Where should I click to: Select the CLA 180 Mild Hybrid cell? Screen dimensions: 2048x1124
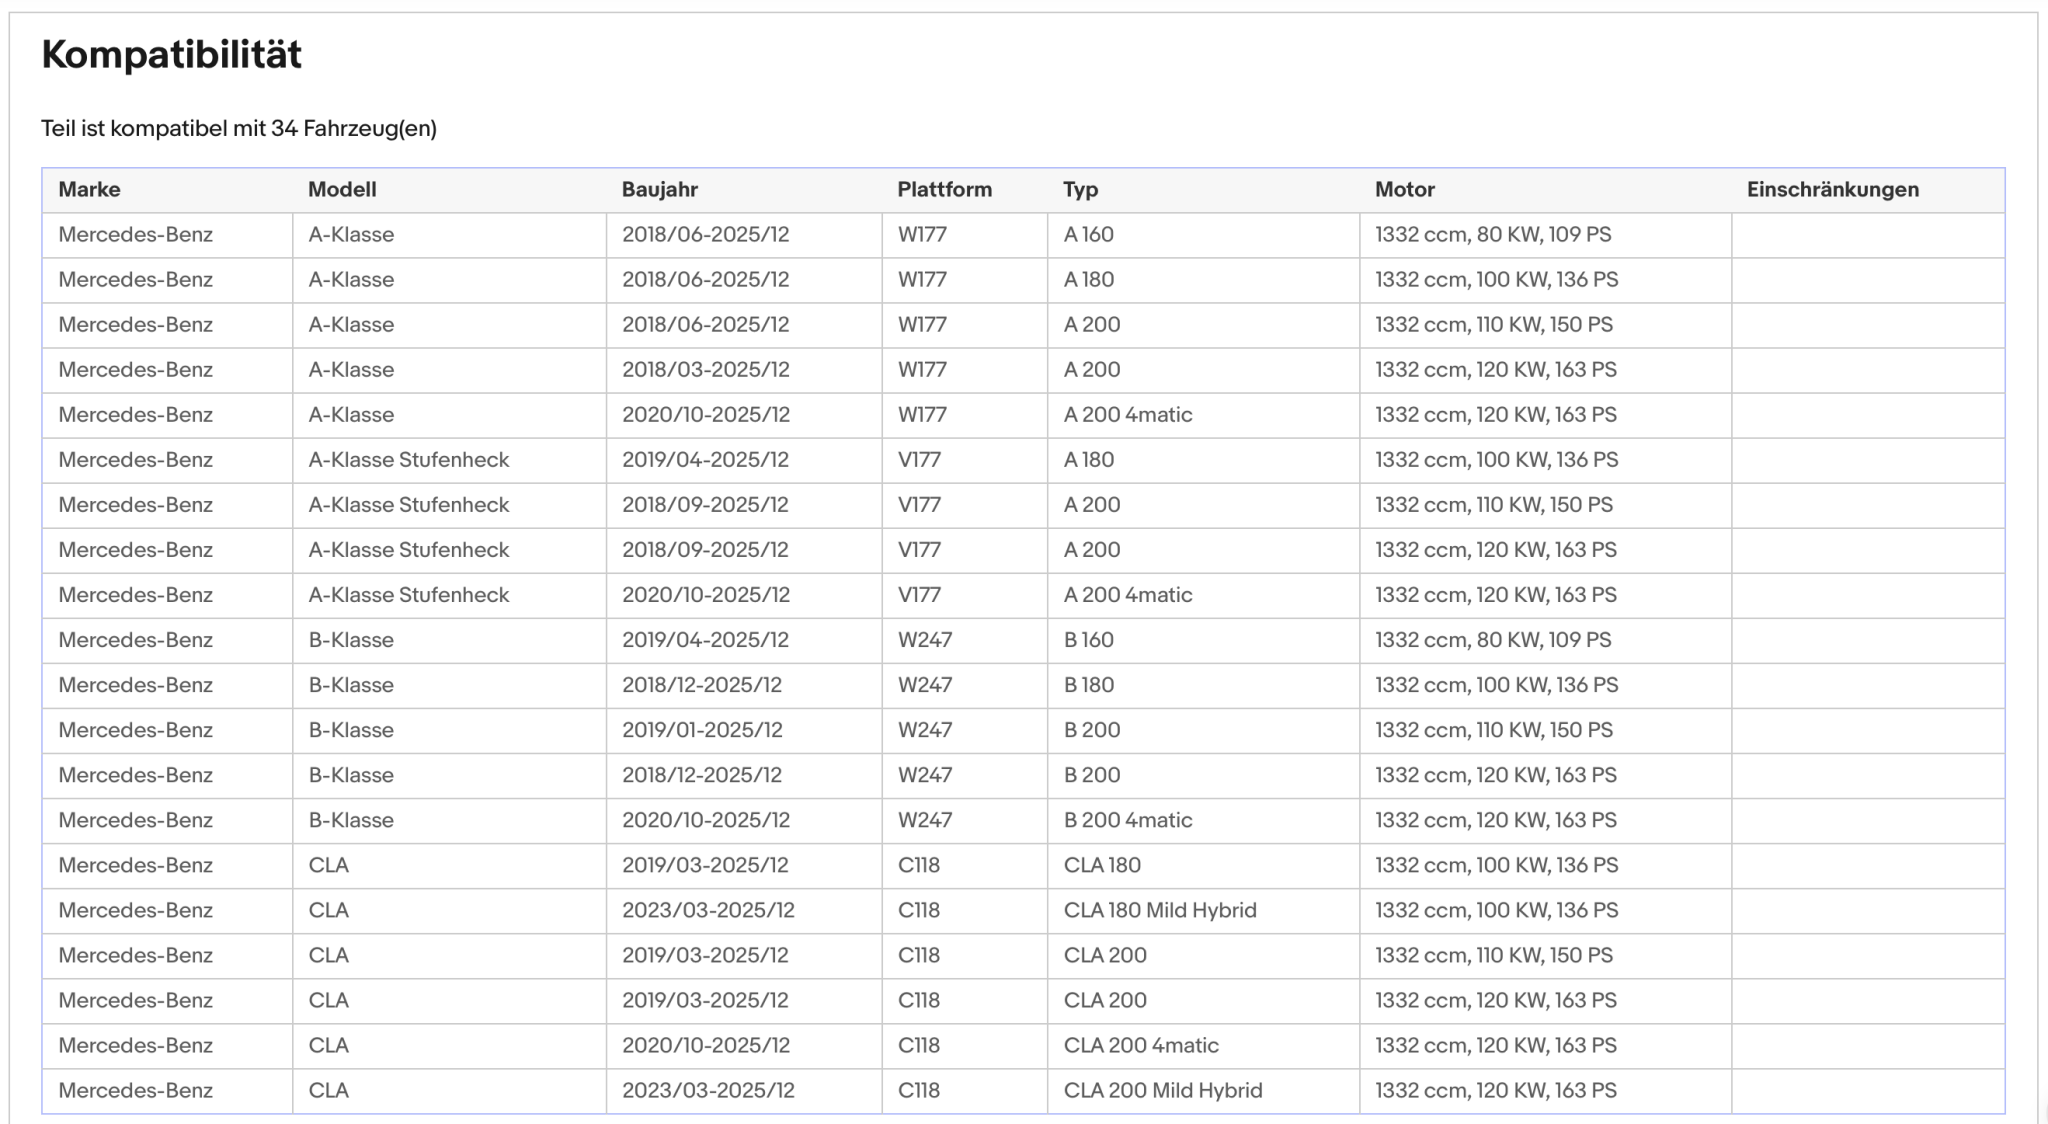tap(1203, 910)
